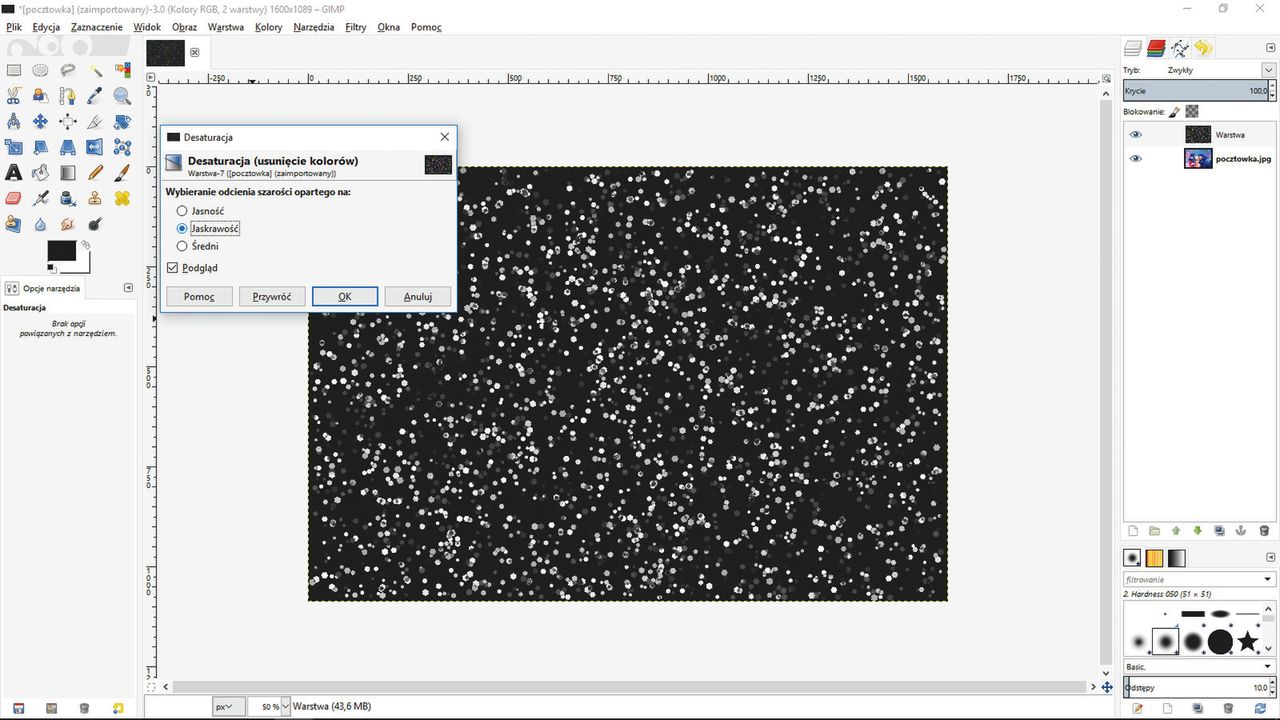Select the Paths pen tool
Screen dimensions: 1280x720
tap(68, 96)
